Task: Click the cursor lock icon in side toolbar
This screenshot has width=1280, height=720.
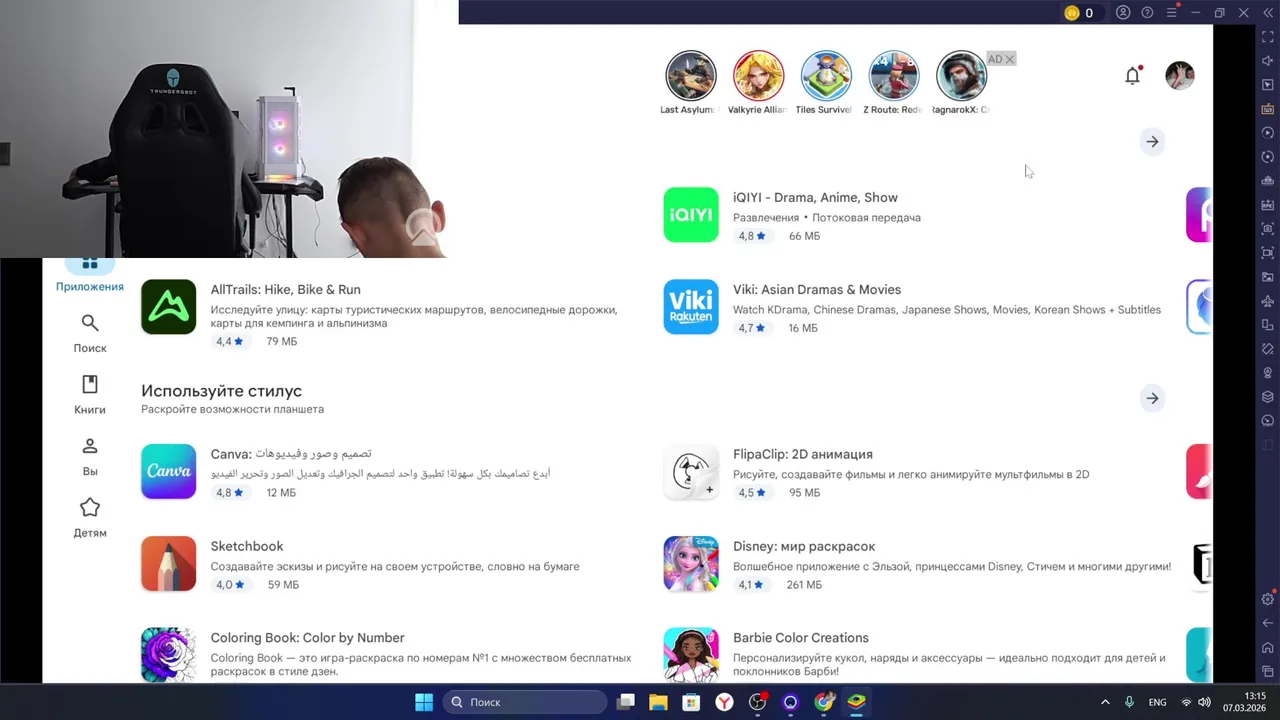Action: click(x=1268, y=85)
